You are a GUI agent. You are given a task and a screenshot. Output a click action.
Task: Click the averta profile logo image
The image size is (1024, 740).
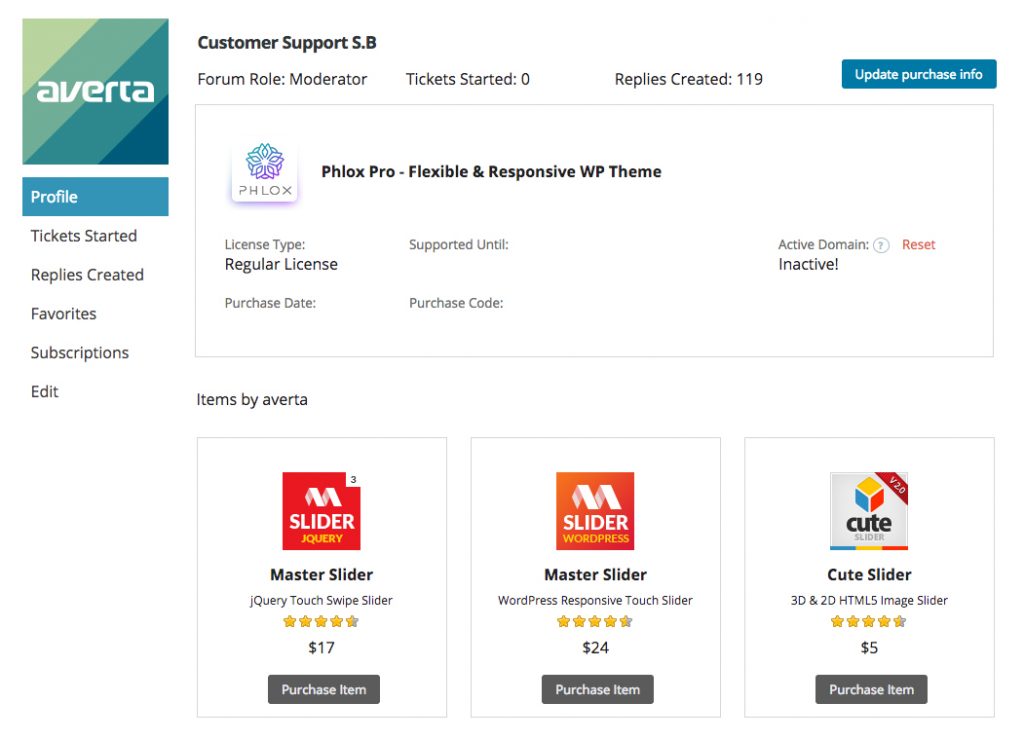point(95,91)
